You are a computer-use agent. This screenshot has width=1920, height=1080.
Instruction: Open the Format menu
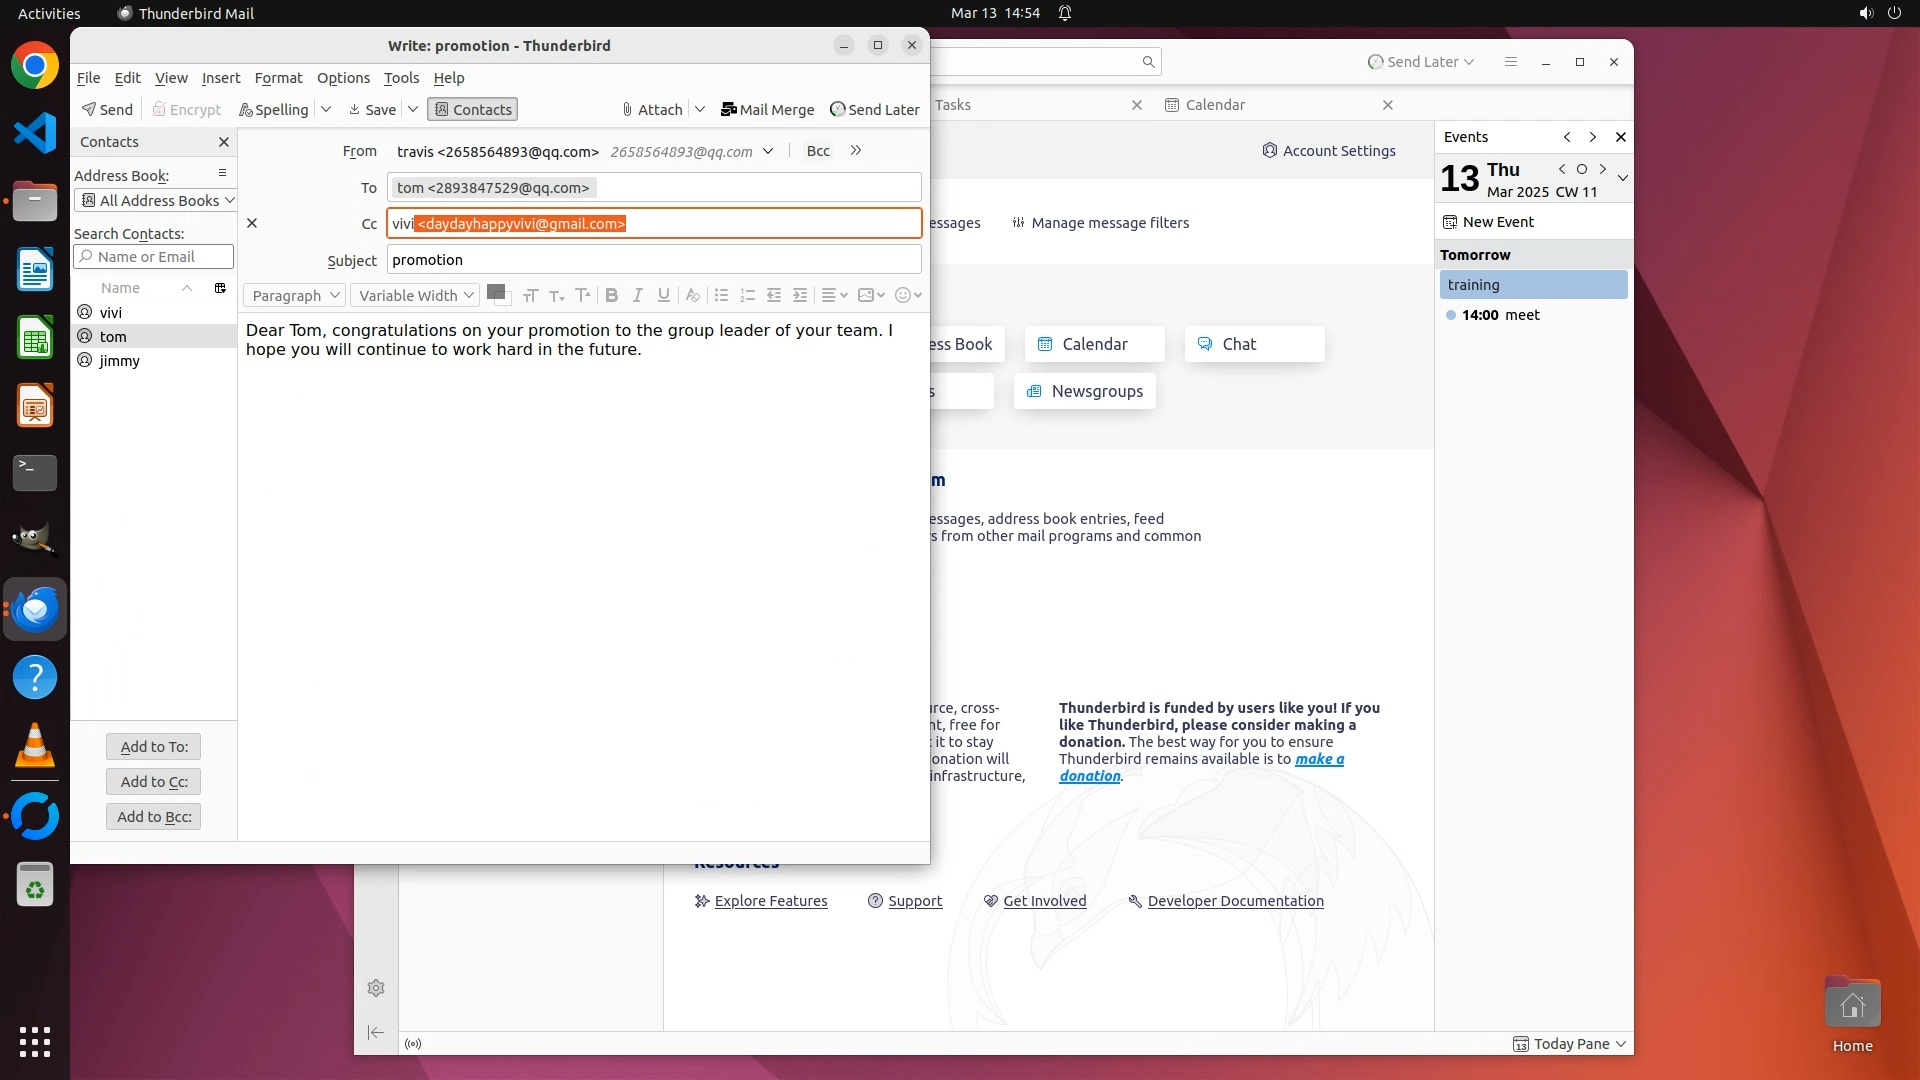coord(278,78)
